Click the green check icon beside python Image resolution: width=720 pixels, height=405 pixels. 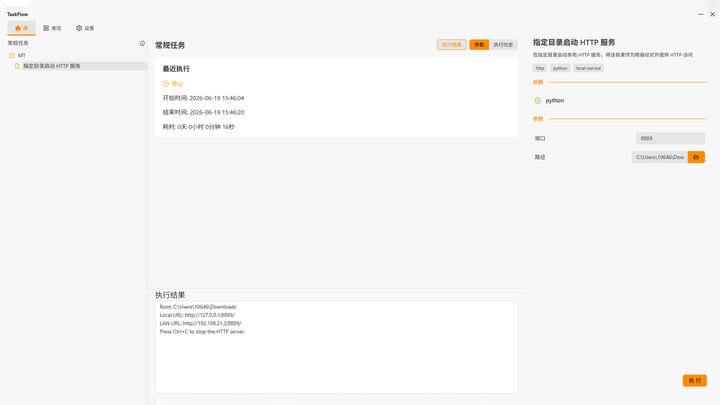tap(538, 101)
